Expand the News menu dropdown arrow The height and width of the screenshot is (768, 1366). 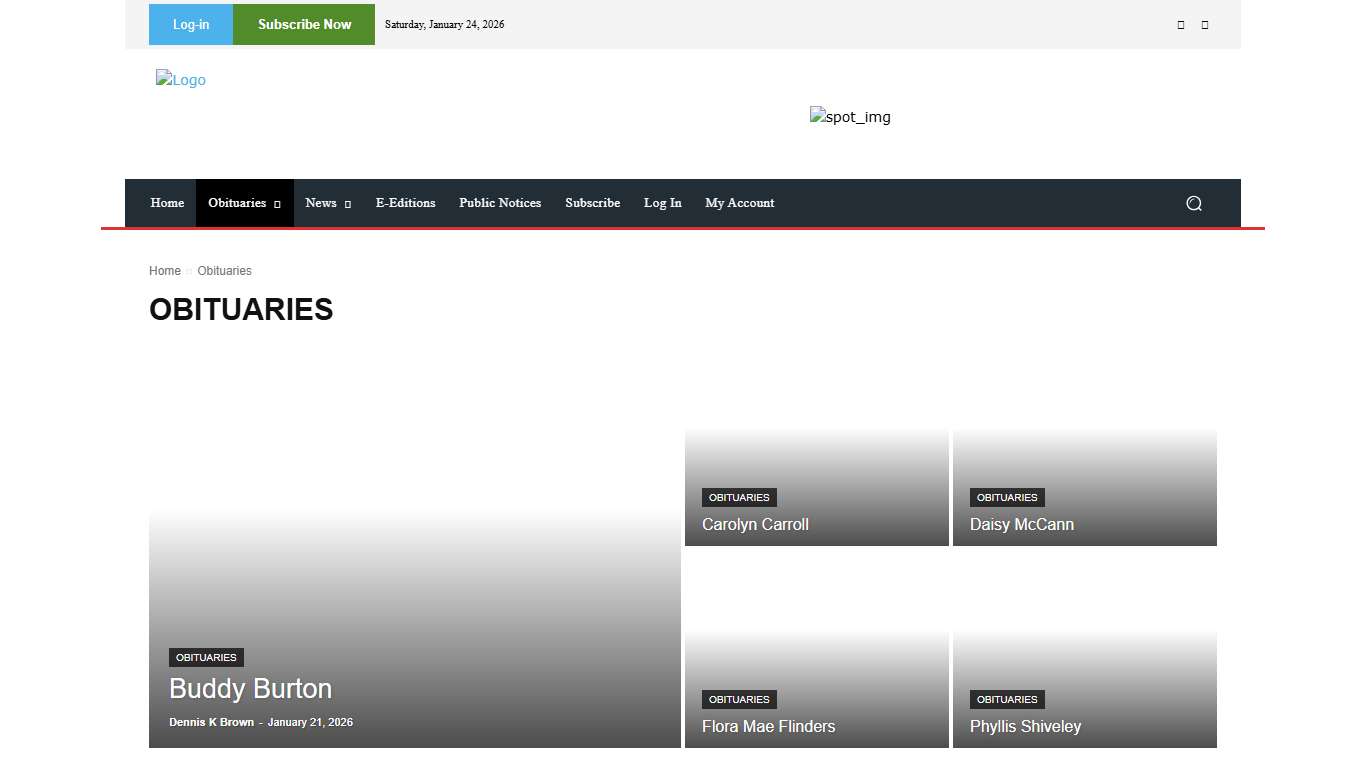coord(347,204)
